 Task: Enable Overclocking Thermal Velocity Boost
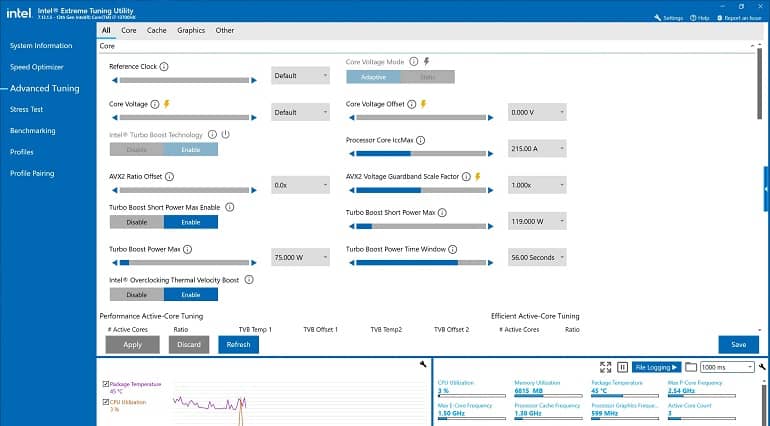(x=191, y=295)
